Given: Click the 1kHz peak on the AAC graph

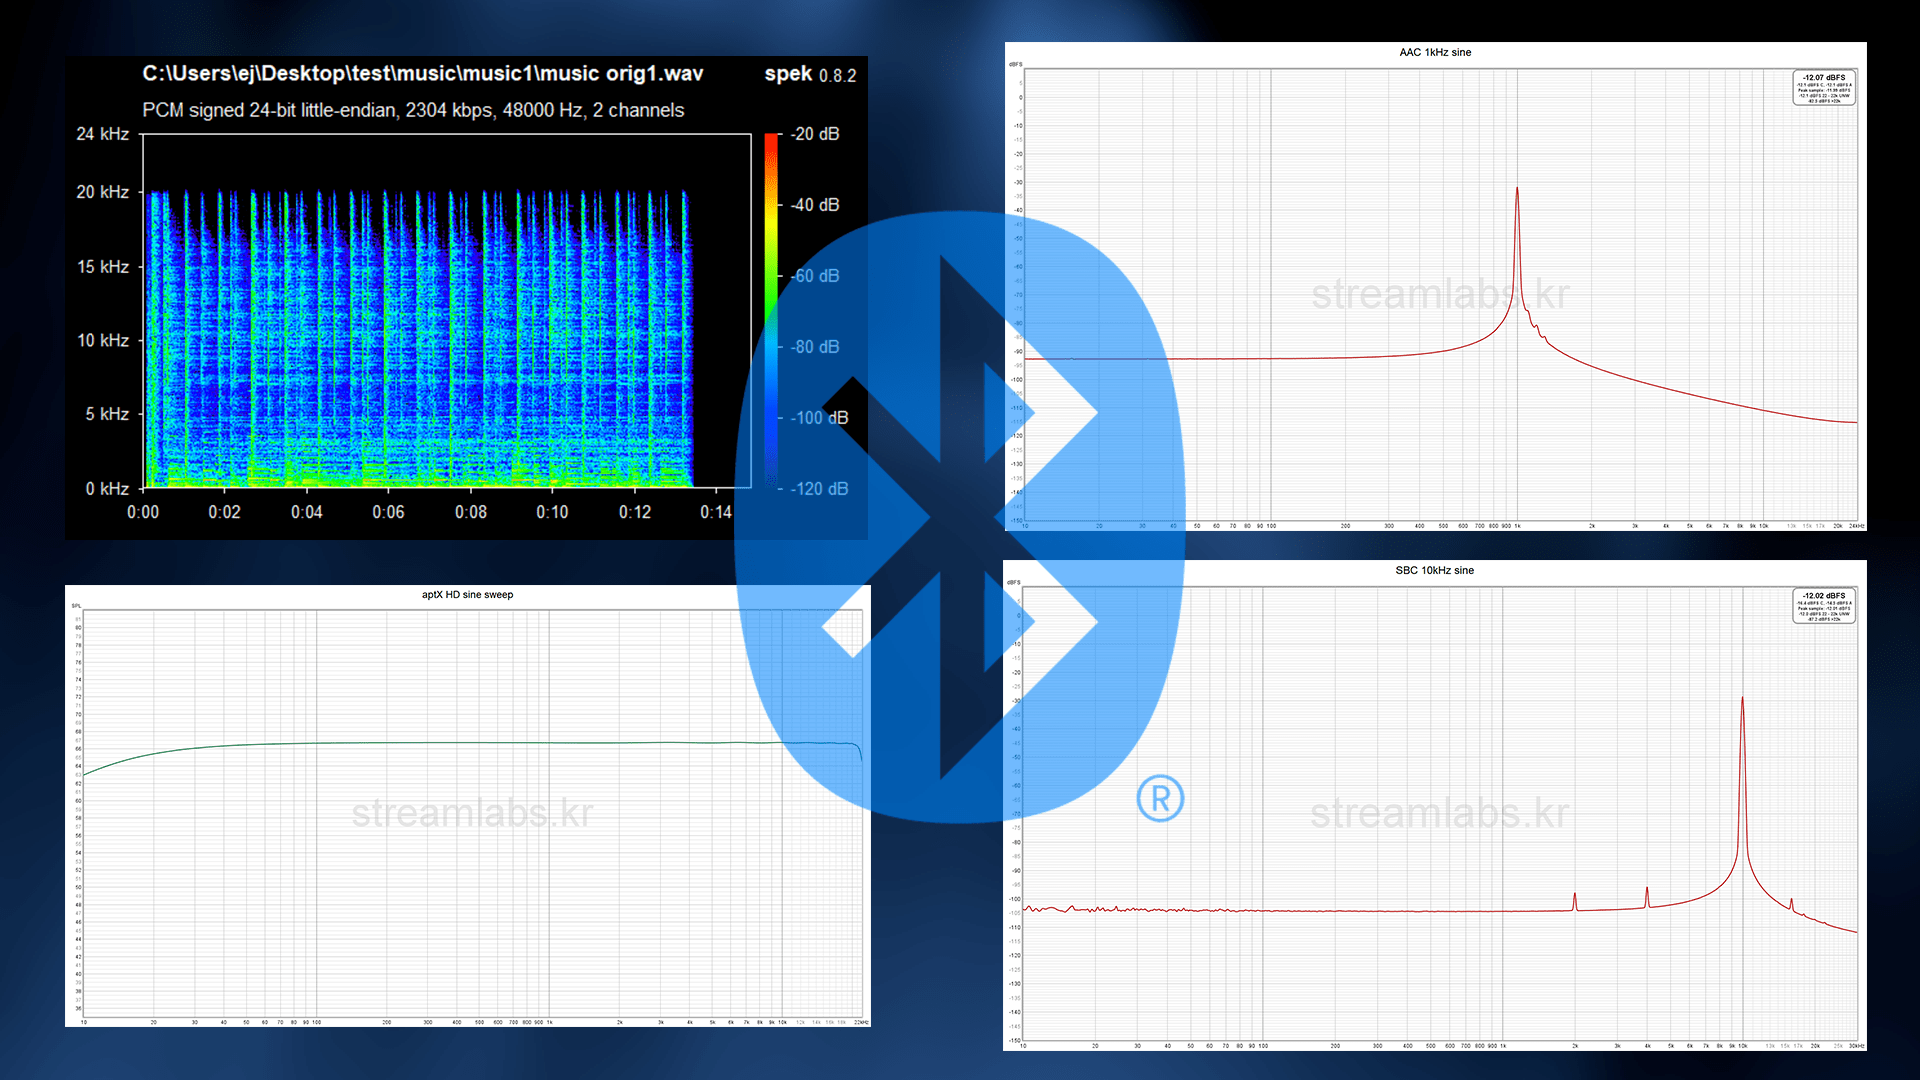Looking at the screenshot, I should pyautogui.click(x=1517, y=190).
